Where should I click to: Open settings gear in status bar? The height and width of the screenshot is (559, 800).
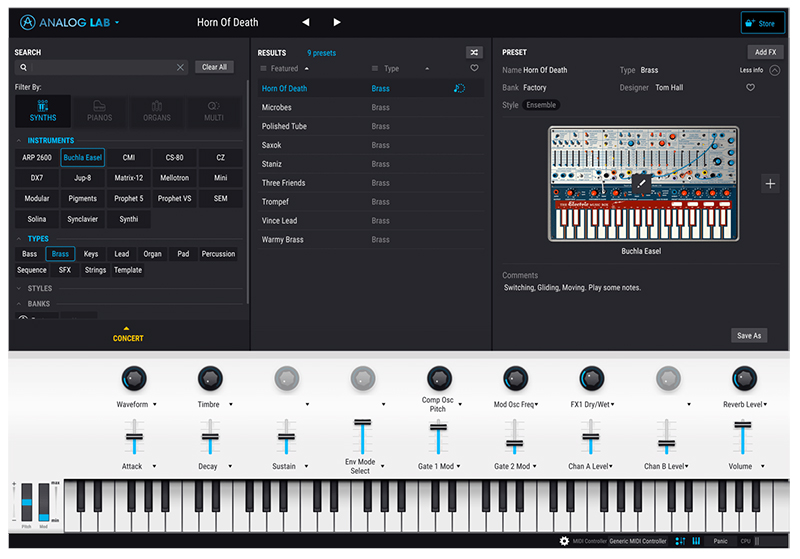click(564, 541)
